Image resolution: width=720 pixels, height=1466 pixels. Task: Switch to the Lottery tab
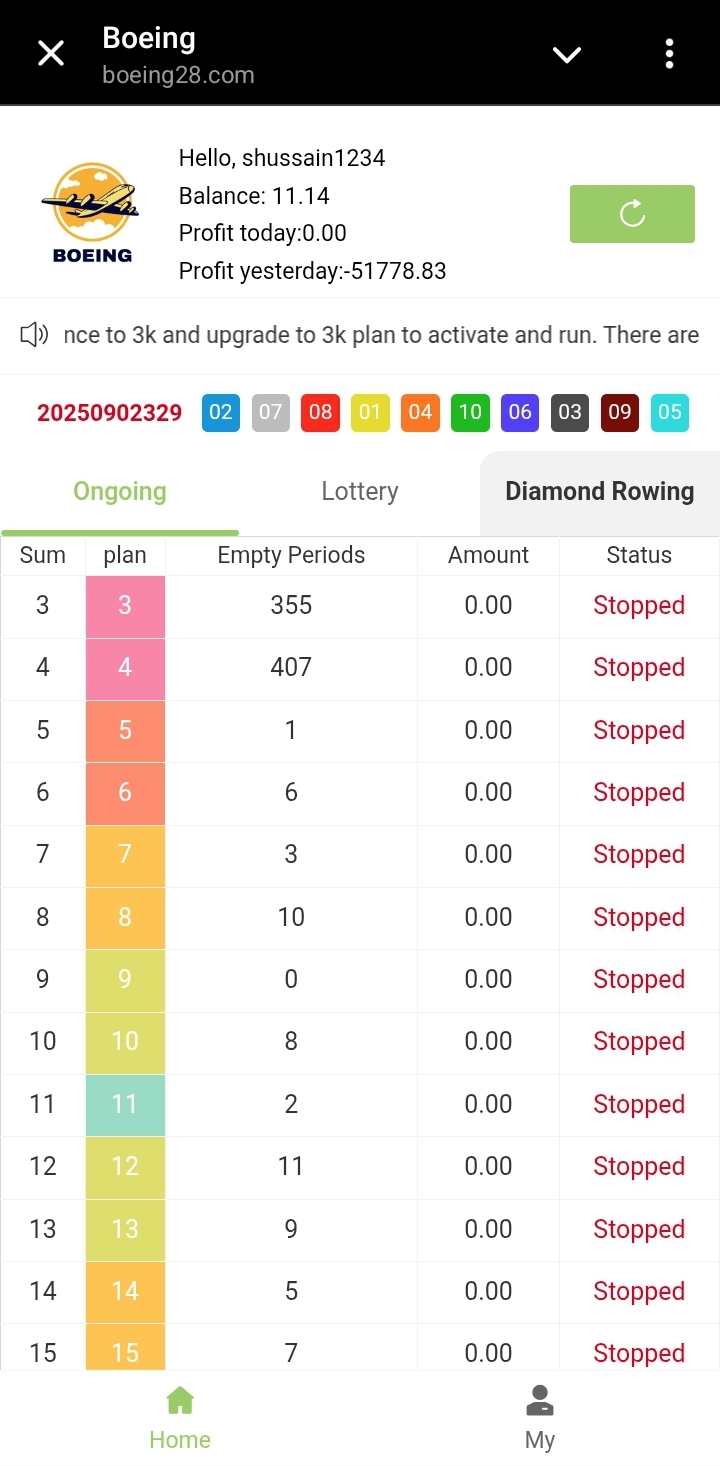coord(360,491)
